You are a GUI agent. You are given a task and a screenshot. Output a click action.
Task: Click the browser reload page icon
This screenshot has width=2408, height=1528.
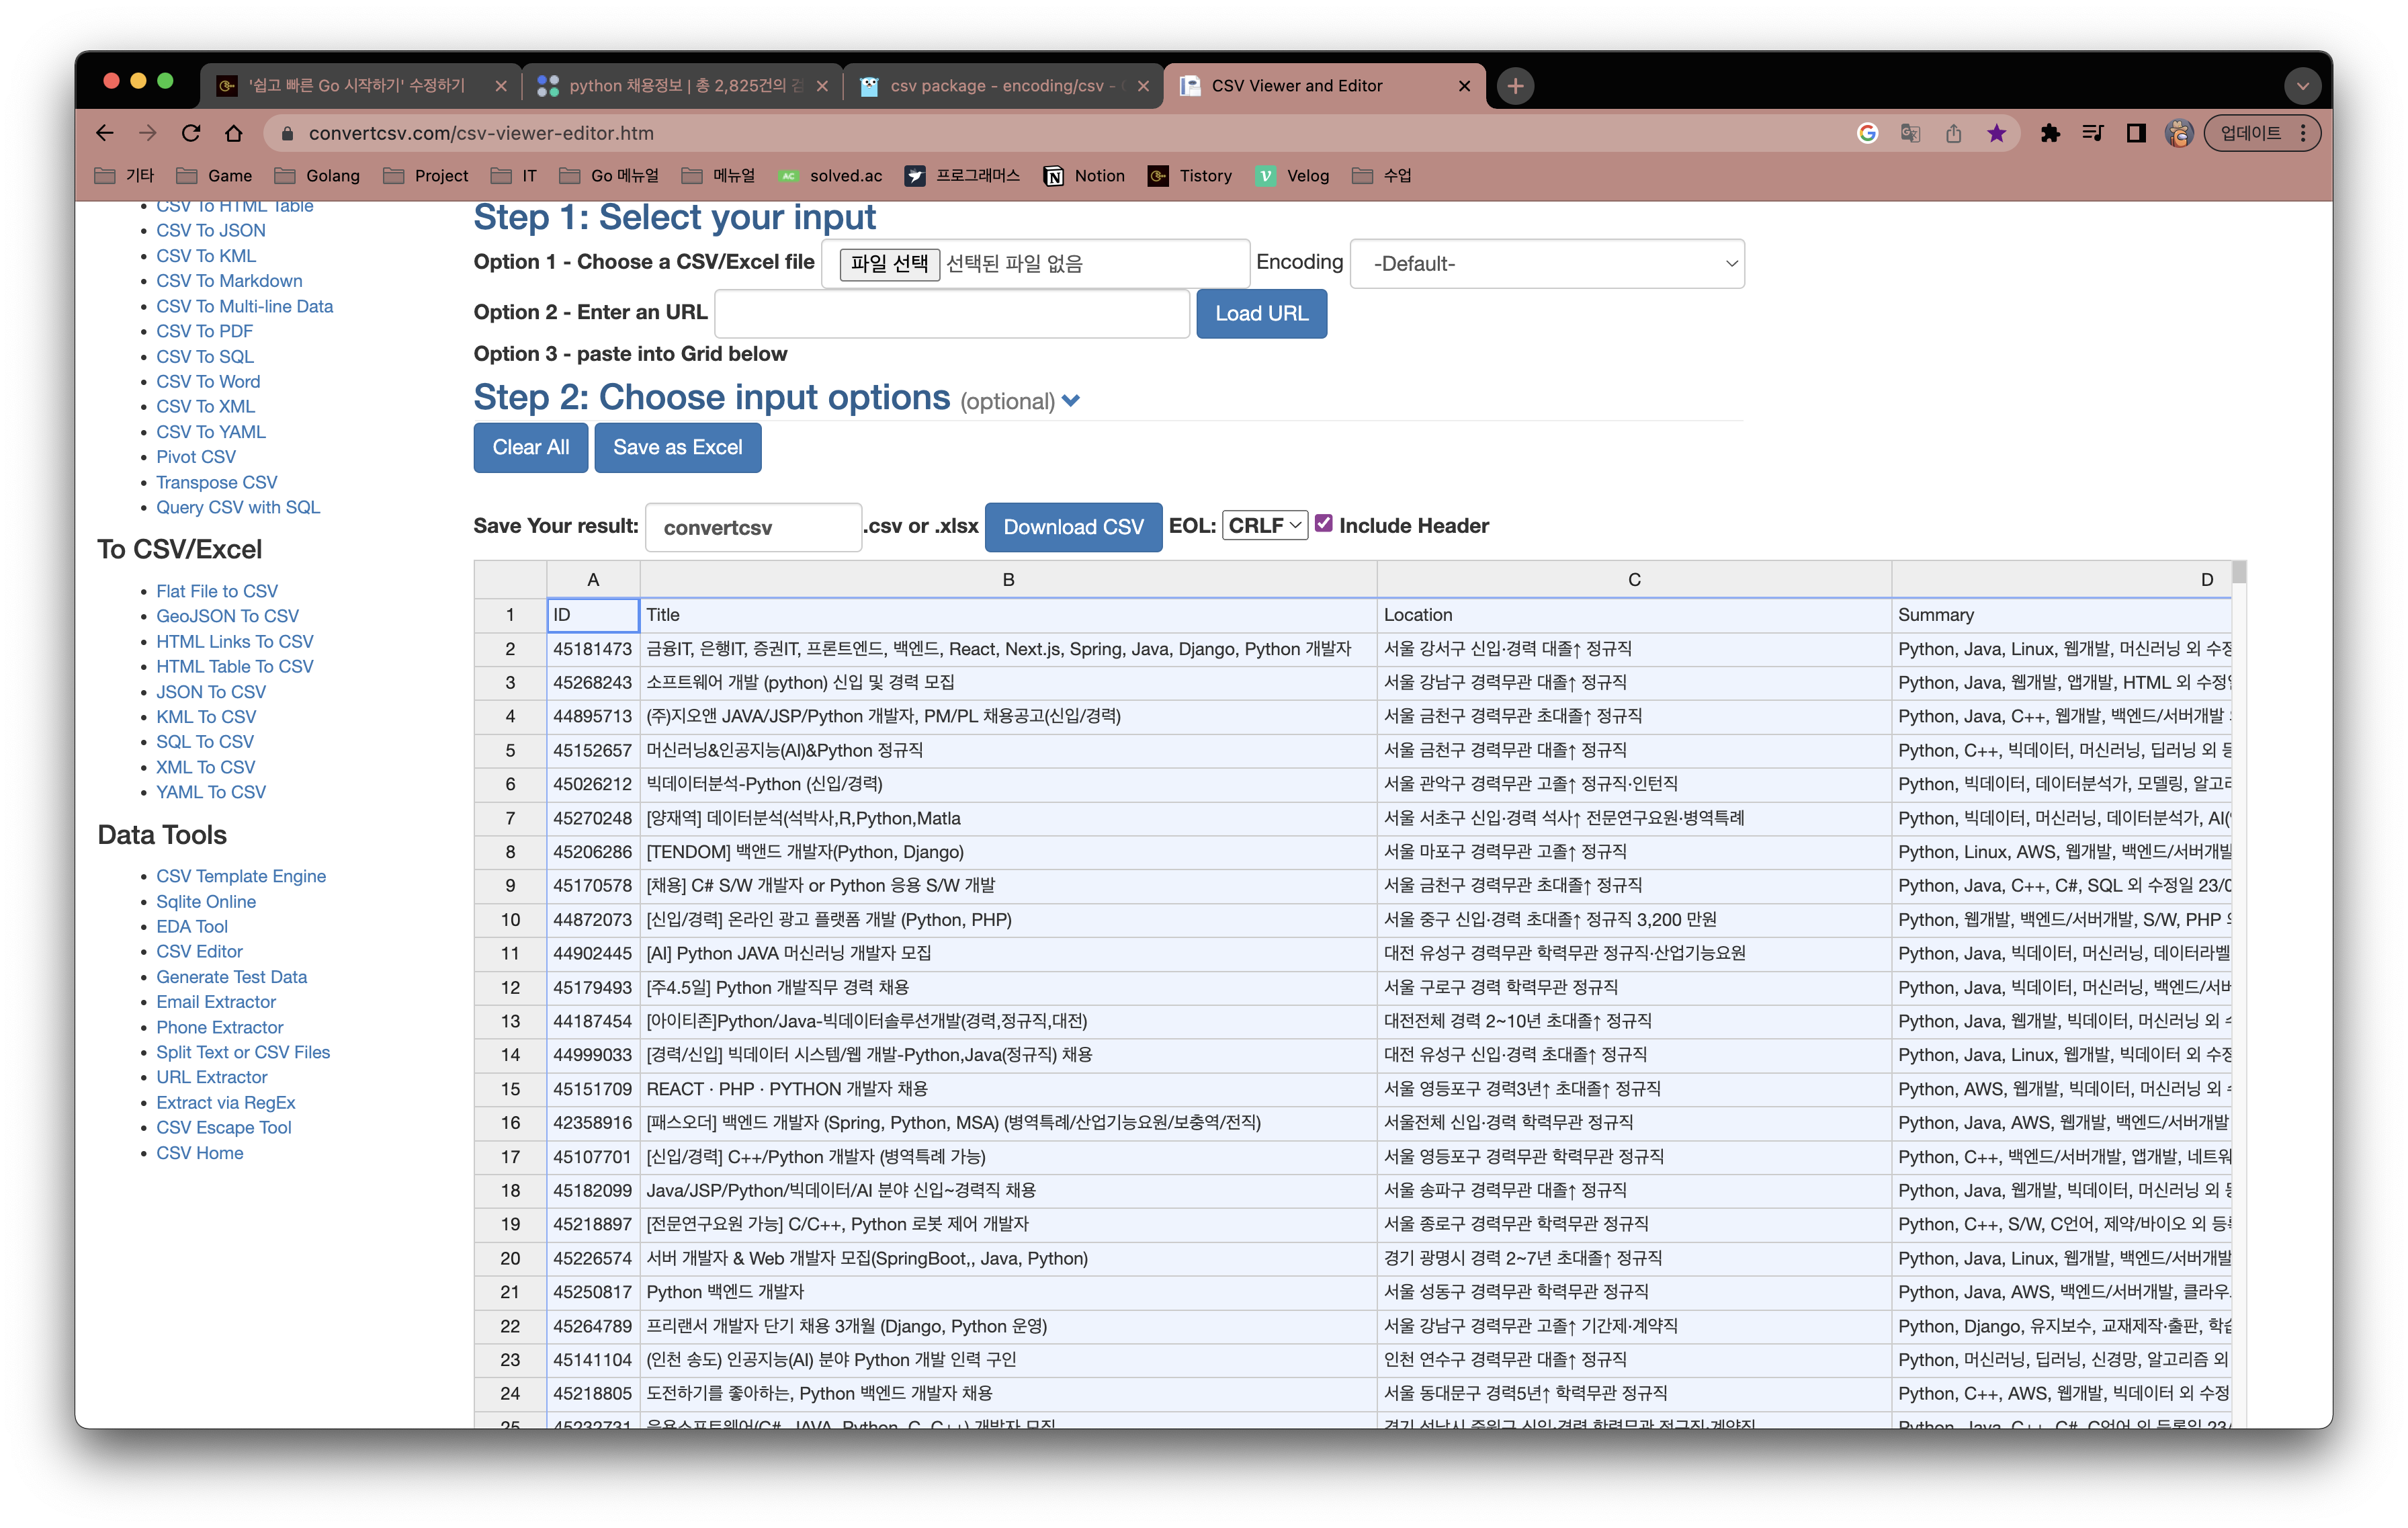tap(191, 133)
